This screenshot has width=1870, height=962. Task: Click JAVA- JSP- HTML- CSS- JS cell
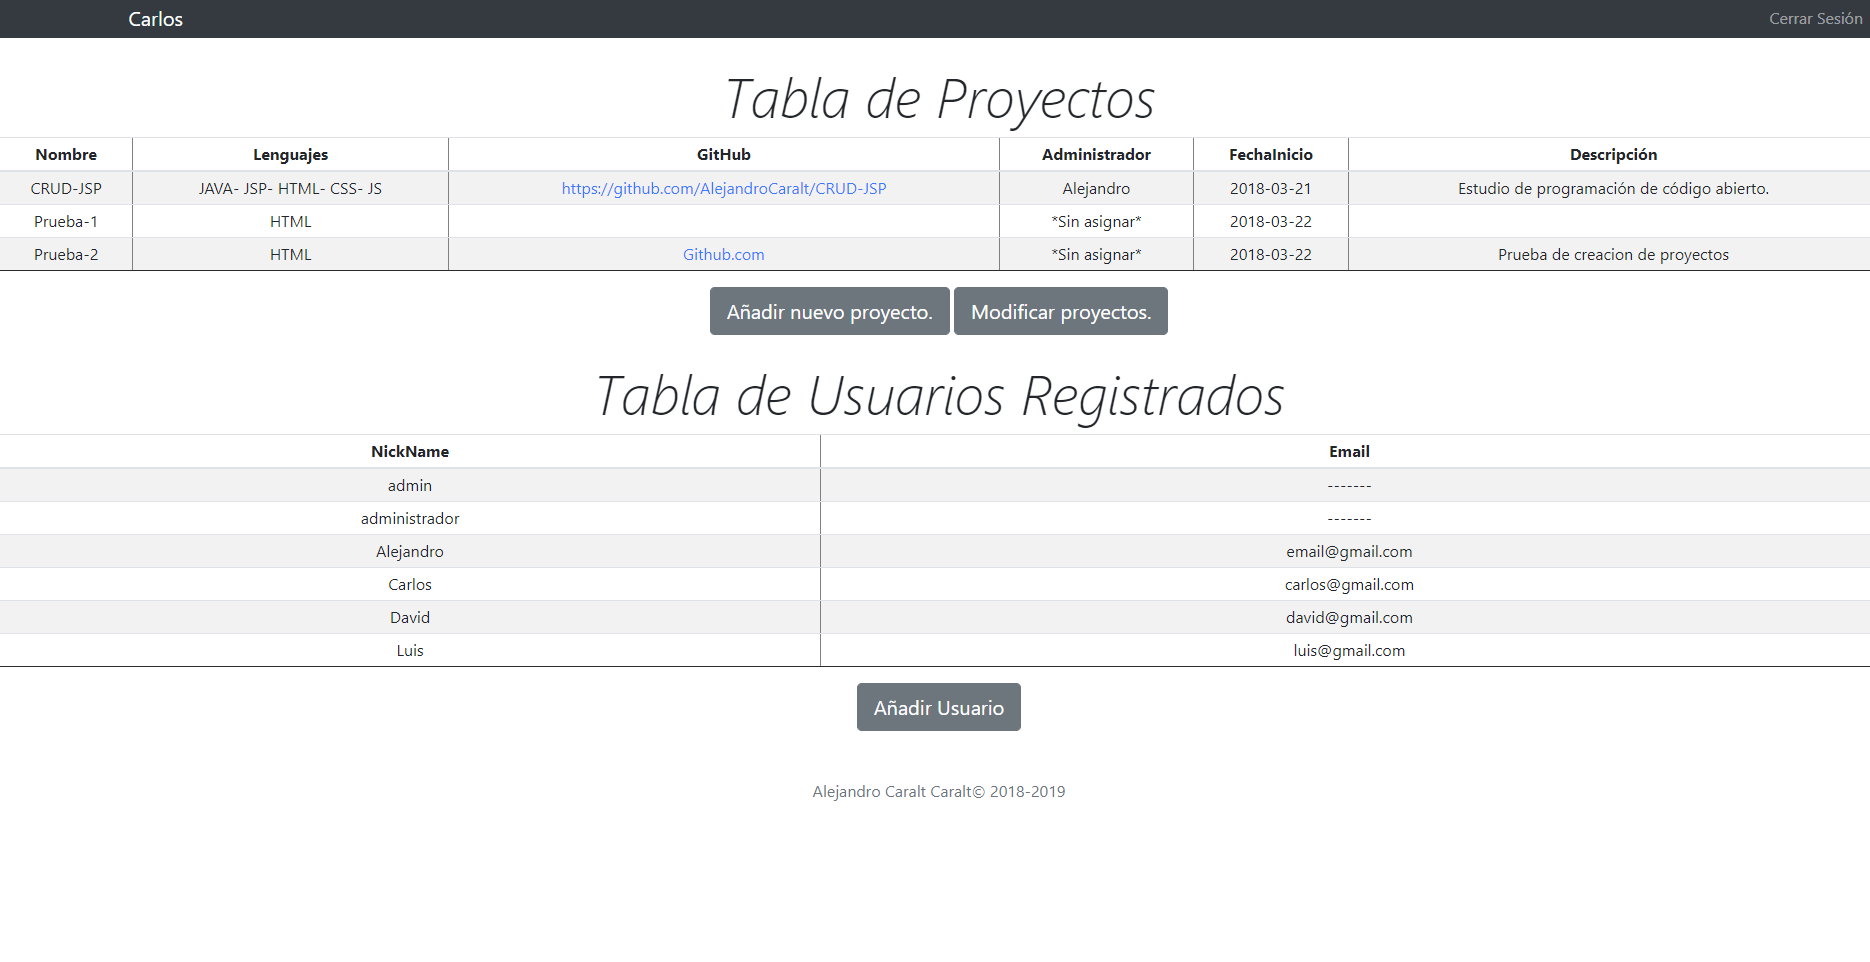coord(290,188)
